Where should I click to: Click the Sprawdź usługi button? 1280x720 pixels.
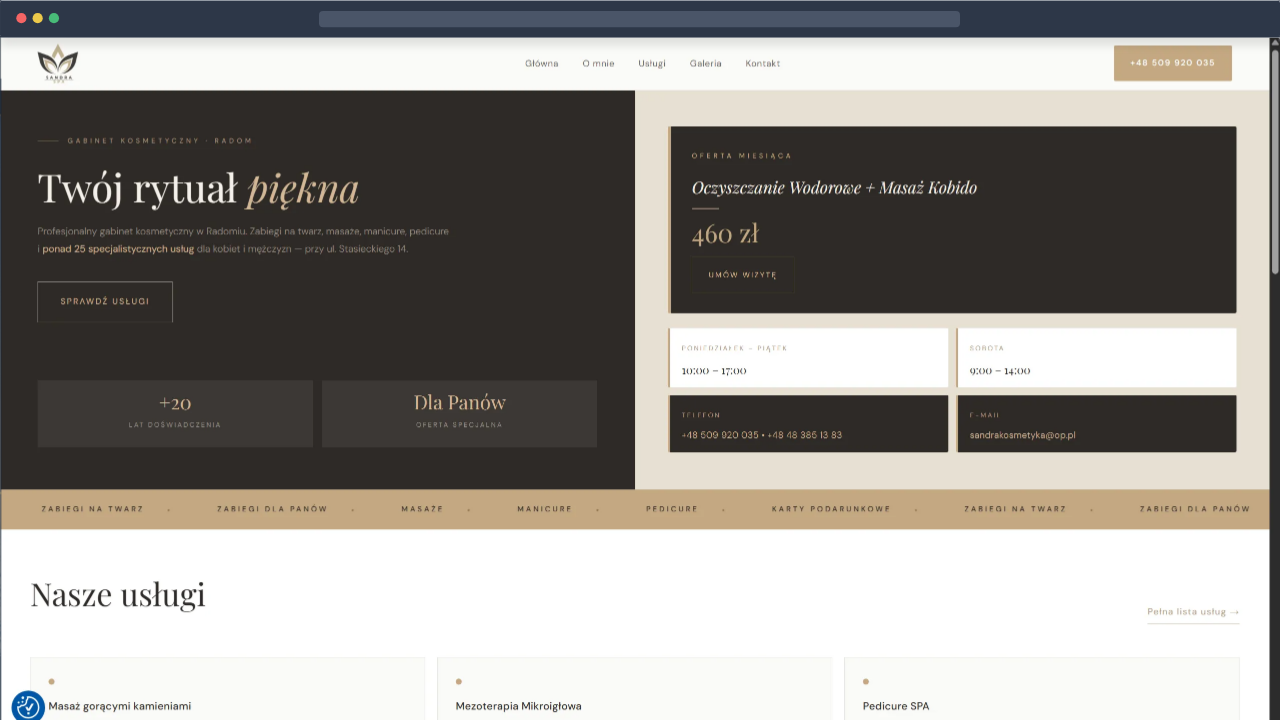point(105,301)
